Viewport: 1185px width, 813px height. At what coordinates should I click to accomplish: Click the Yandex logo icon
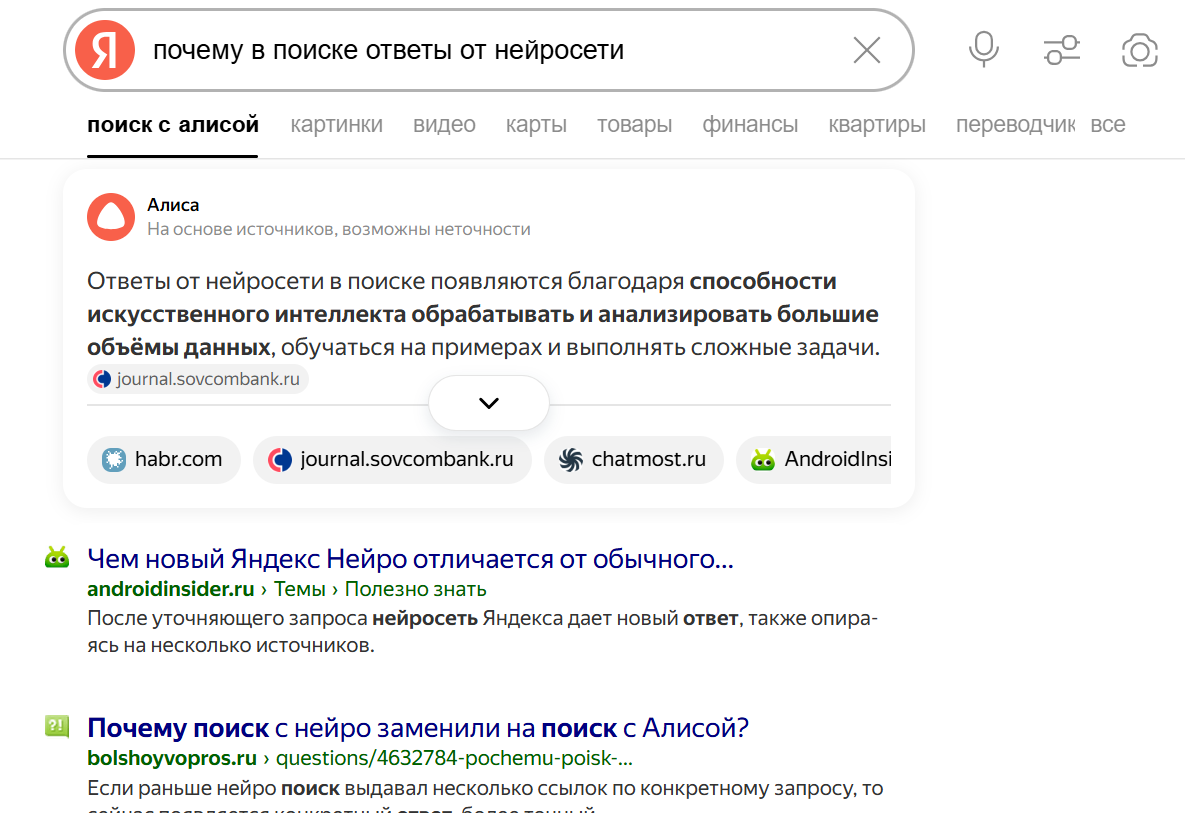coord(106,49)
